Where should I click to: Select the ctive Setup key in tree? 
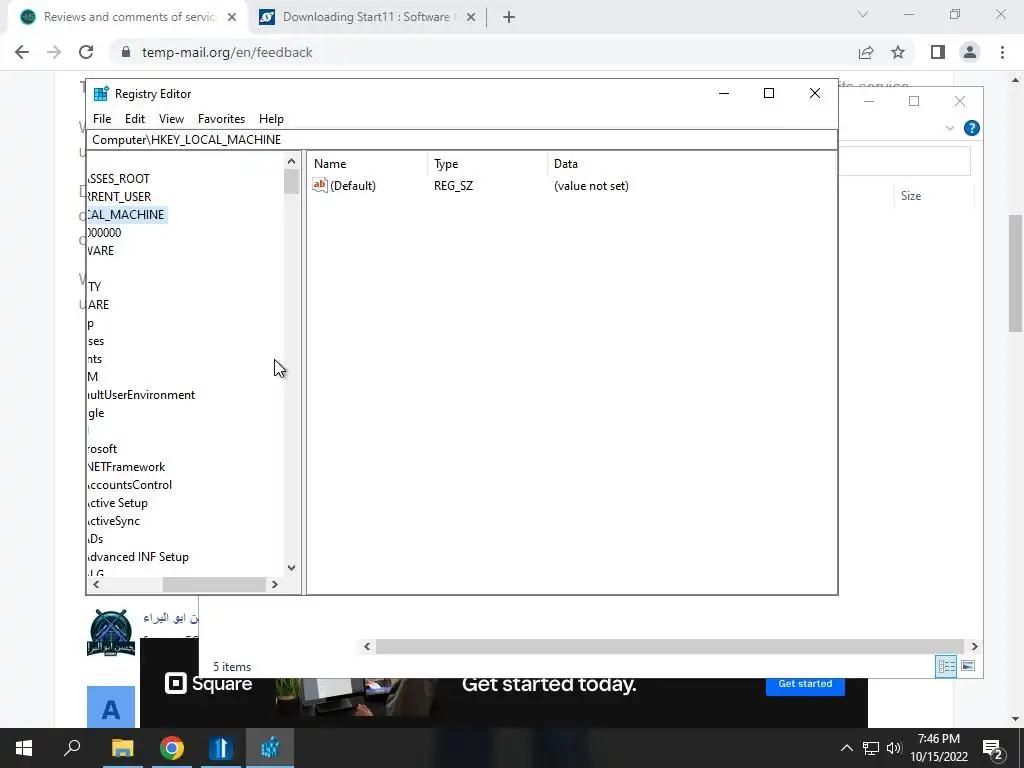coord(118,503)
